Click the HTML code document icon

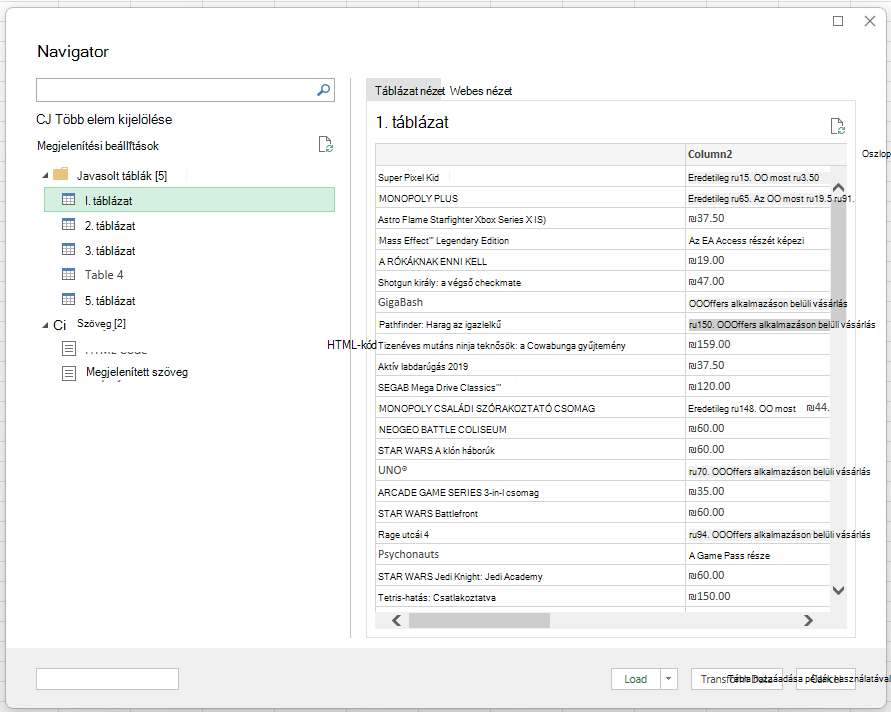pos(69,348)
